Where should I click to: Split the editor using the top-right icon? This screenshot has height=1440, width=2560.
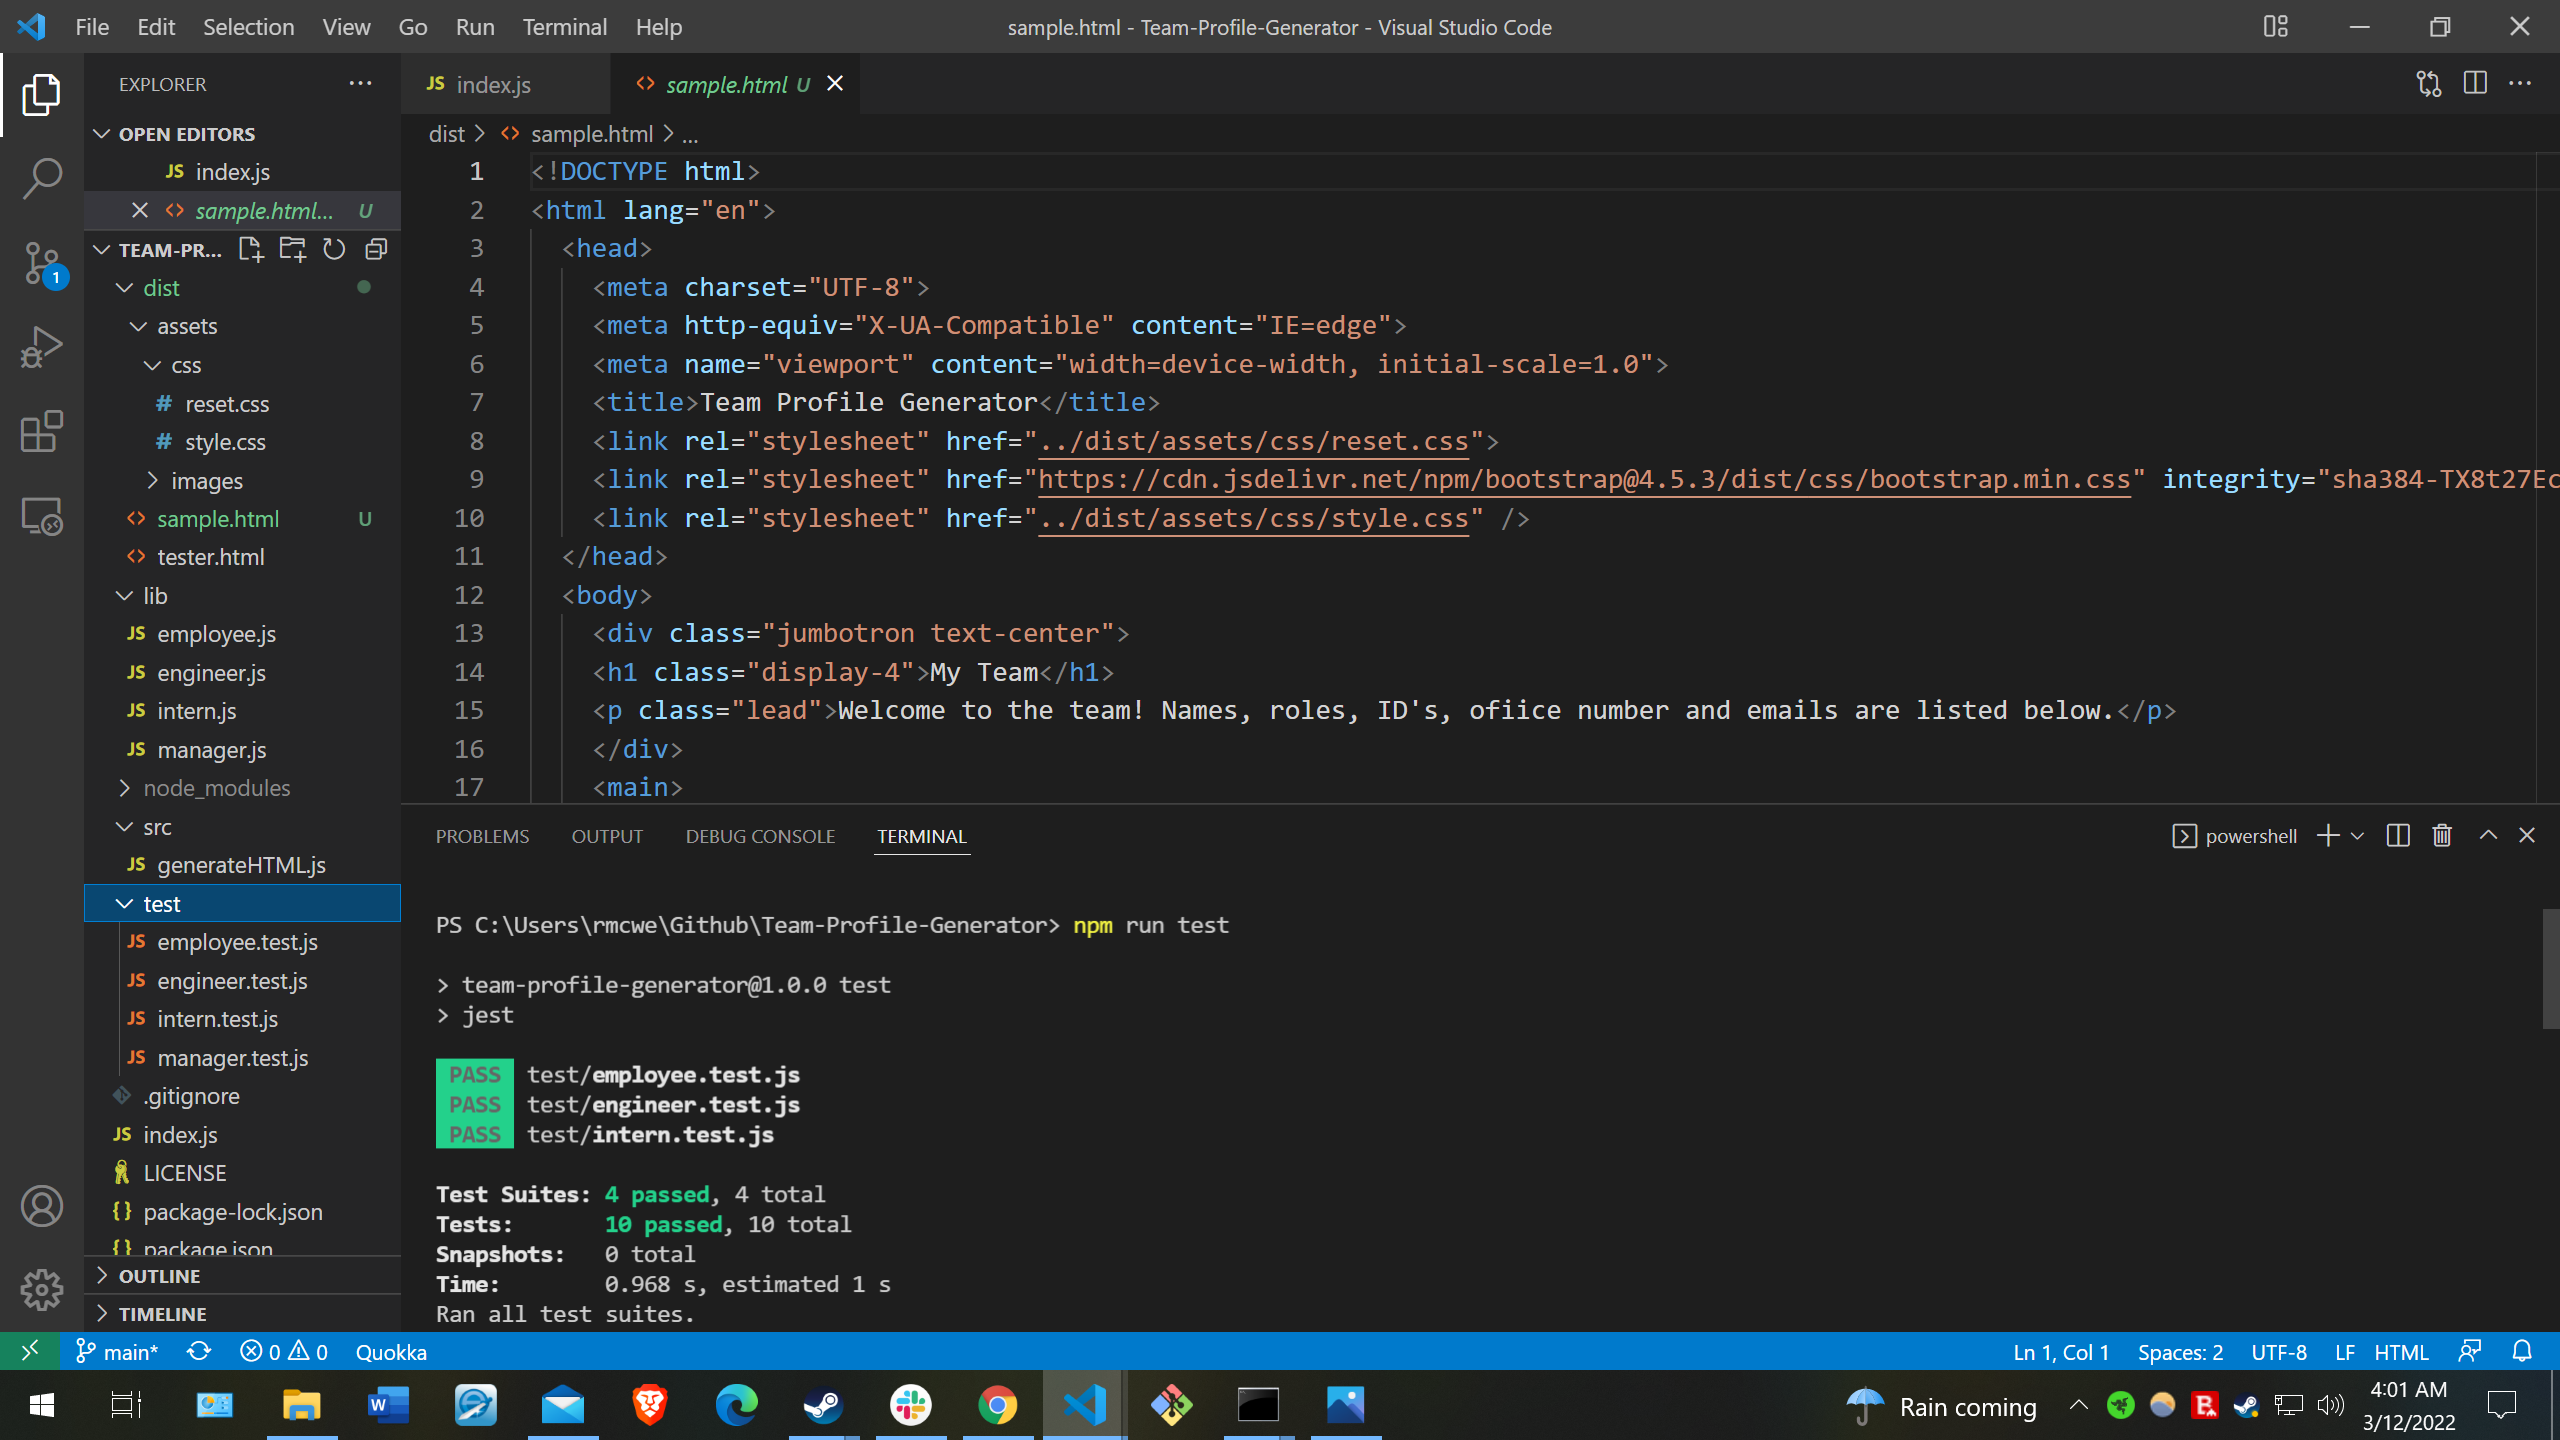(x=2476, y=83)
